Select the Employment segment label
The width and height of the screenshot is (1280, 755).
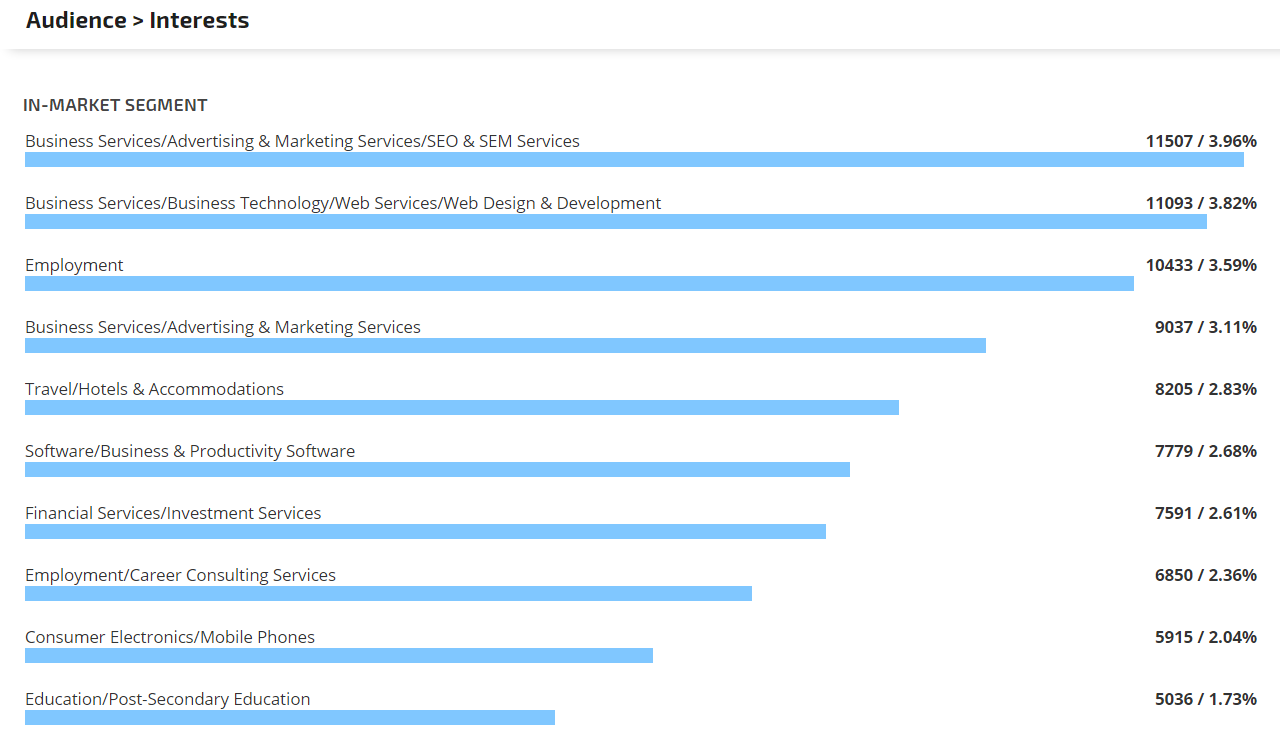click(x=74, y=265)
